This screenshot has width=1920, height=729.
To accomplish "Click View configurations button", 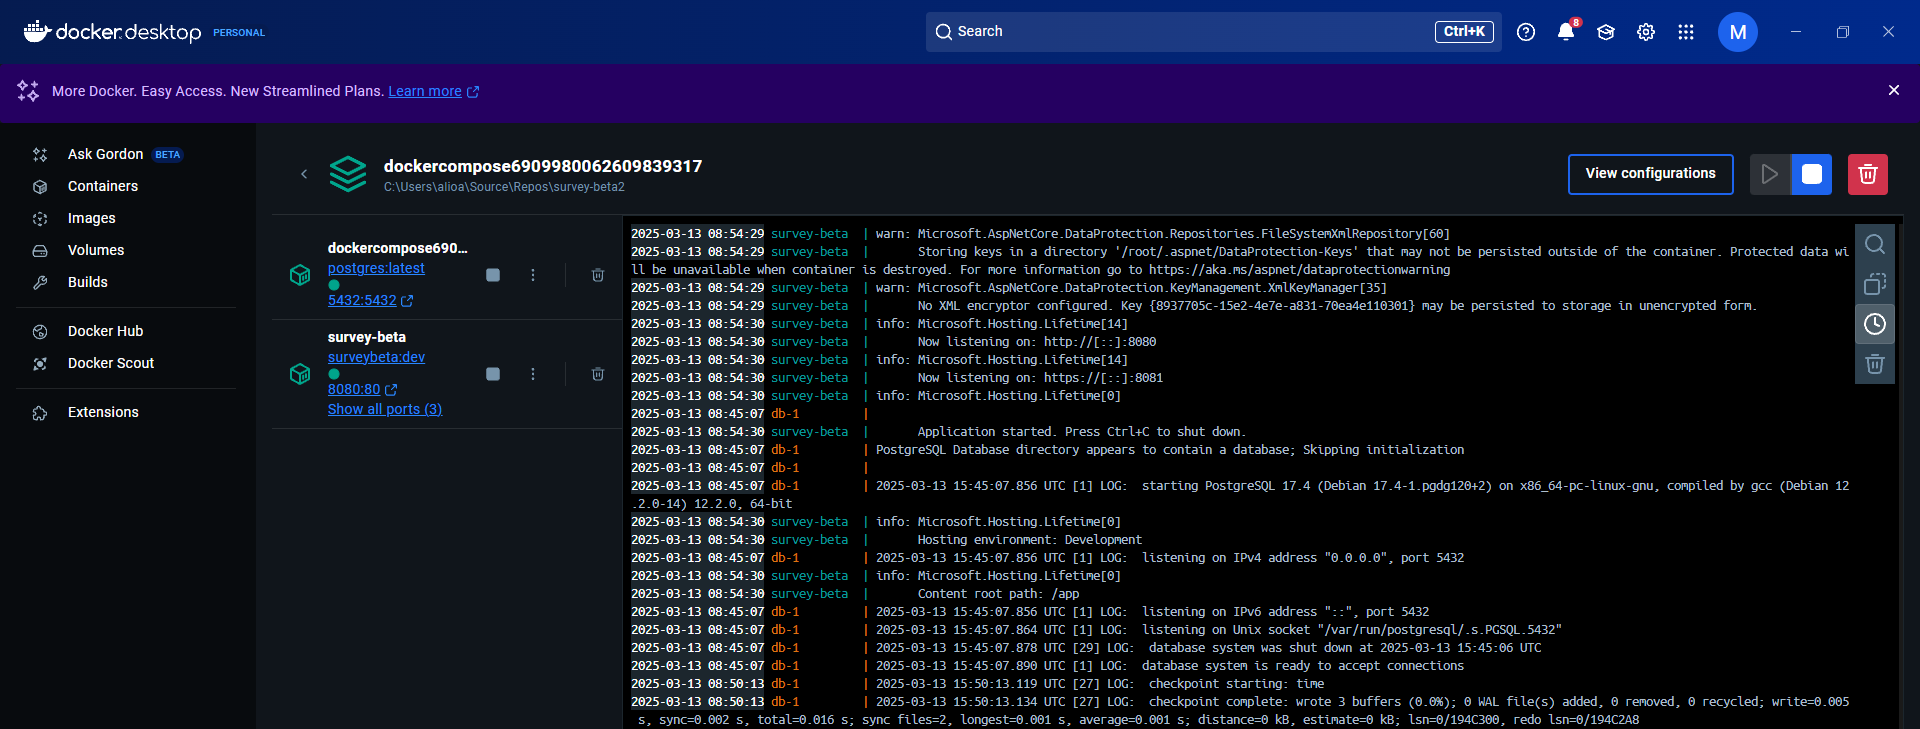I will pos(1650,174).
